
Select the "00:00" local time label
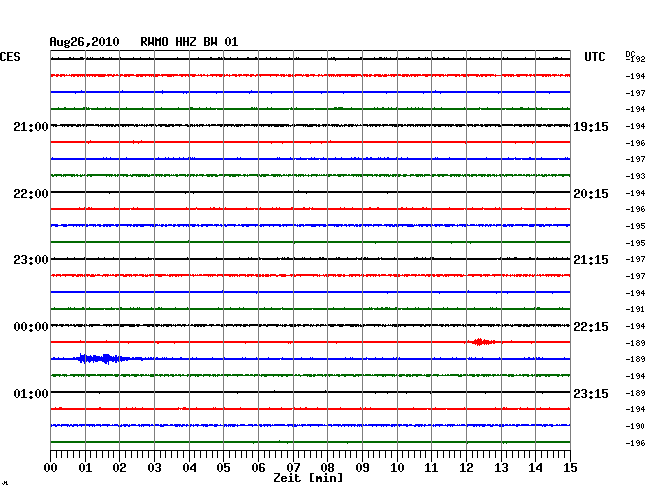coord(31,327)
